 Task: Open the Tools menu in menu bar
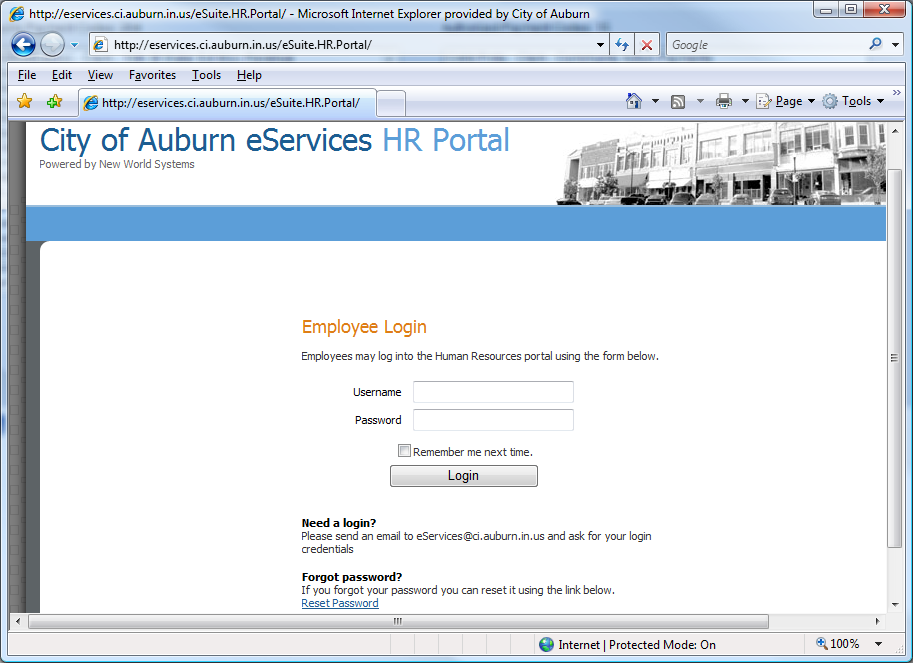(206, 75)
